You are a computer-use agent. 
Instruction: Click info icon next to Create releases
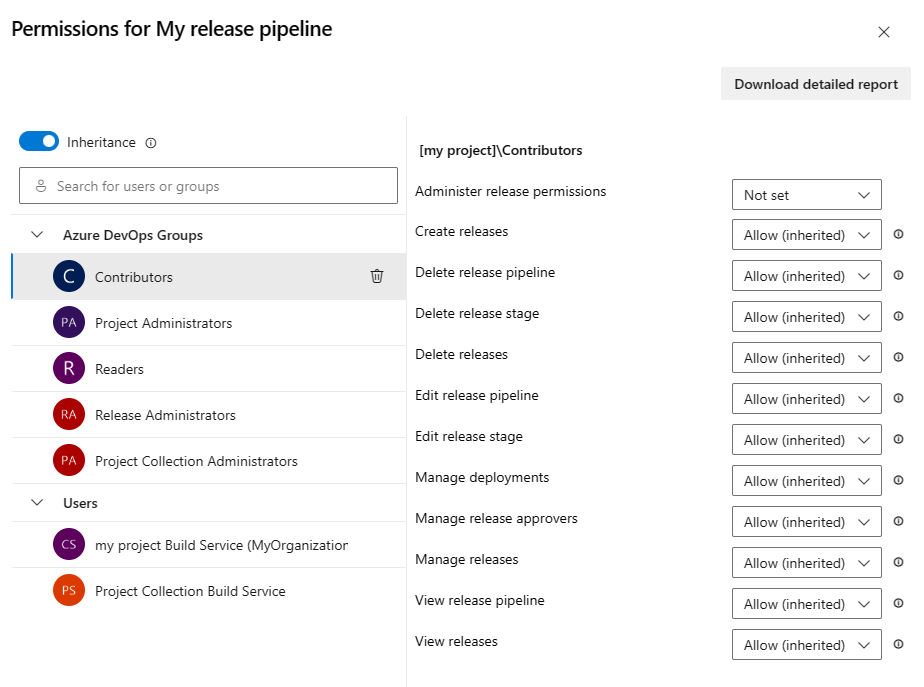pyautogui.click(x=898, y=235)
